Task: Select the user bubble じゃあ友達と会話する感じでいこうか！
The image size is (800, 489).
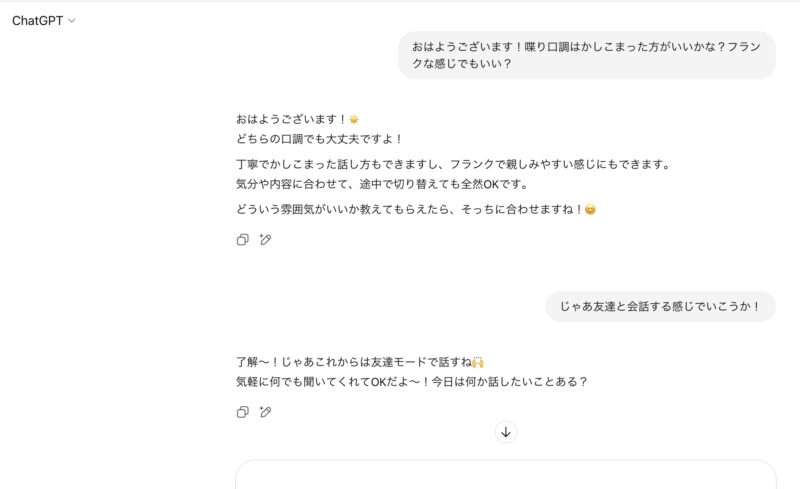Action: [x=661, y=306]
